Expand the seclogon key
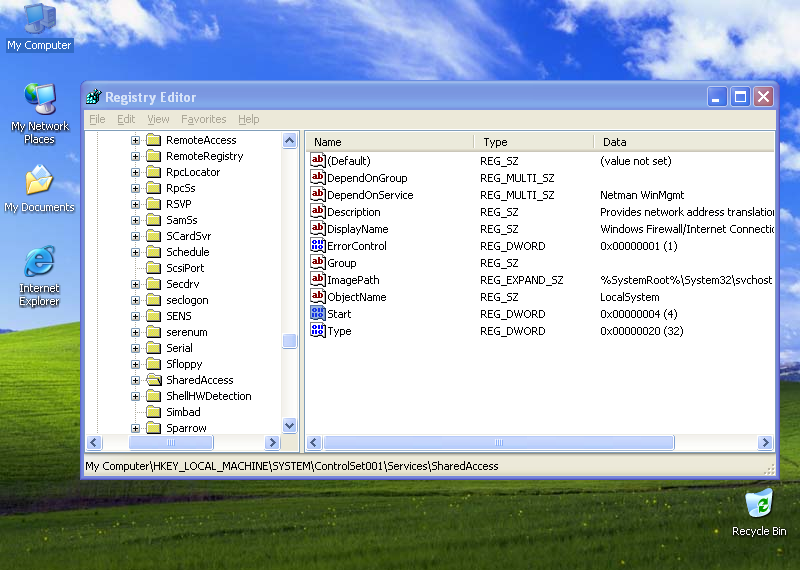This screenshot has height=570, width=800. pyautogui.click(x=135, y=300)
